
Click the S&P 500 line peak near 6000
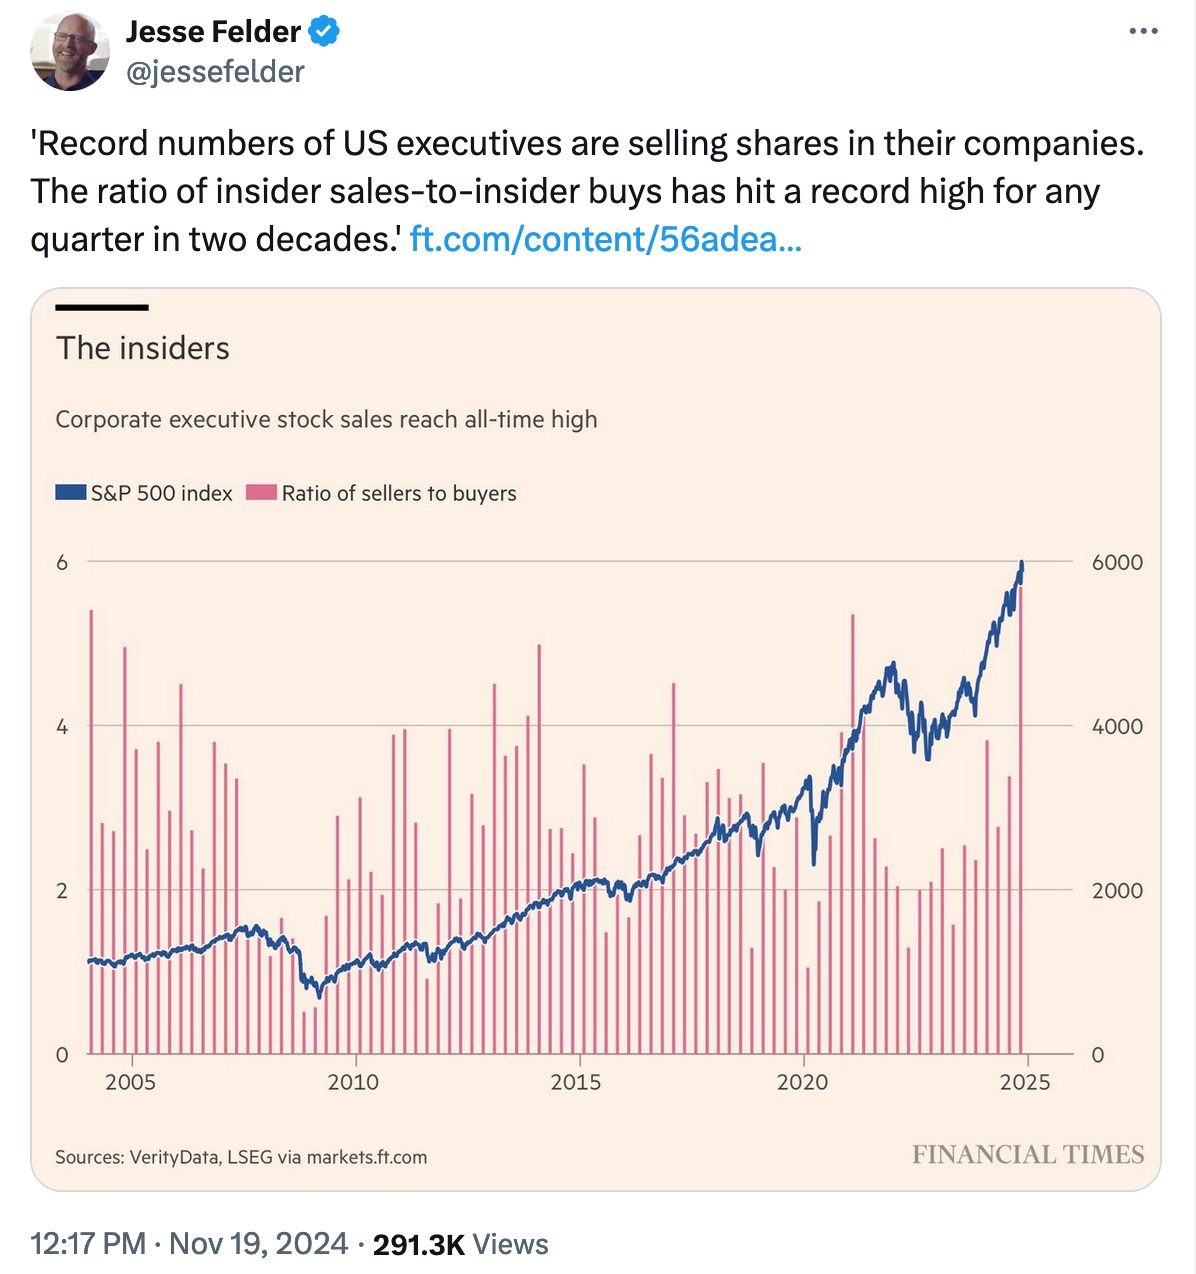pyautogui.click(x=1022, y=566)
